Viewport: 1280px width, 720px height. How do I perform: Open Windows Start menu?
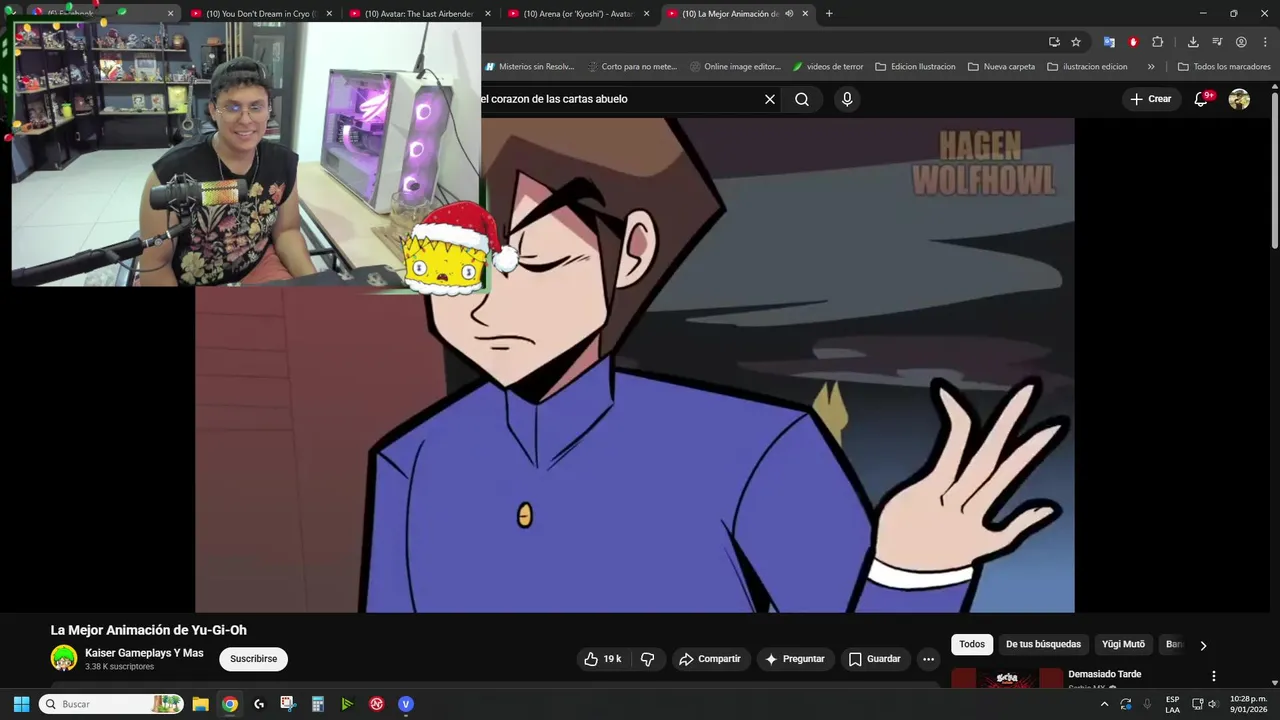[x=21, y=704]
